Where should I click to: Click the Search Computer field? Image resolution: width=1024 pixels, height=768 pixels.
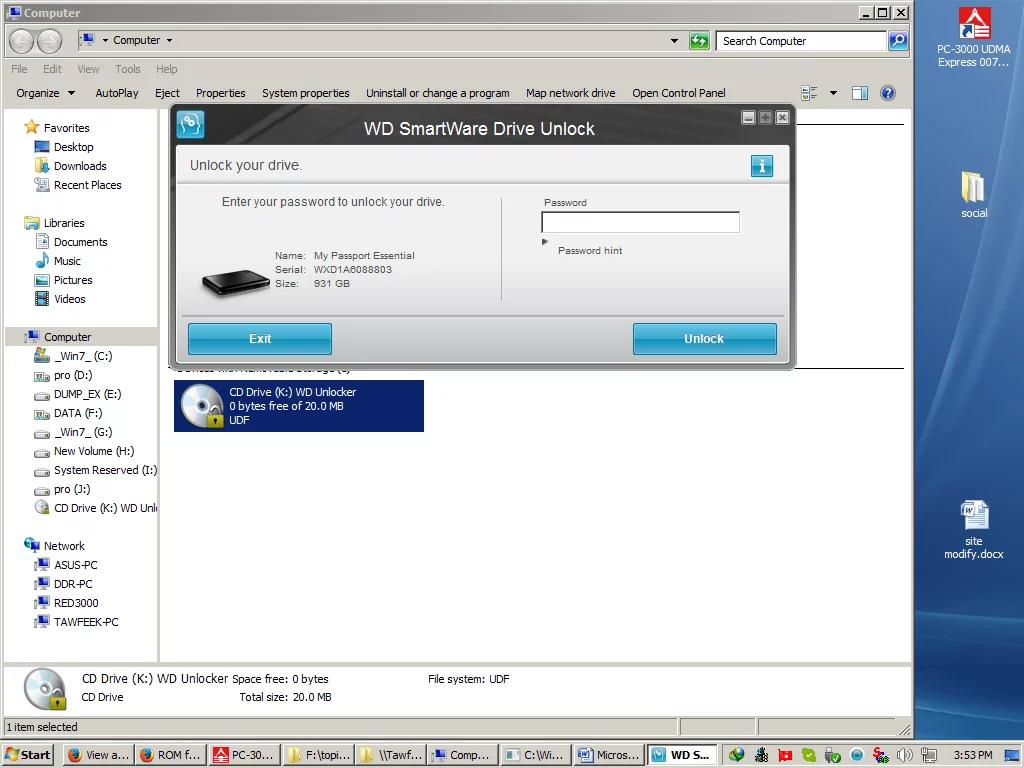(802, 41)
